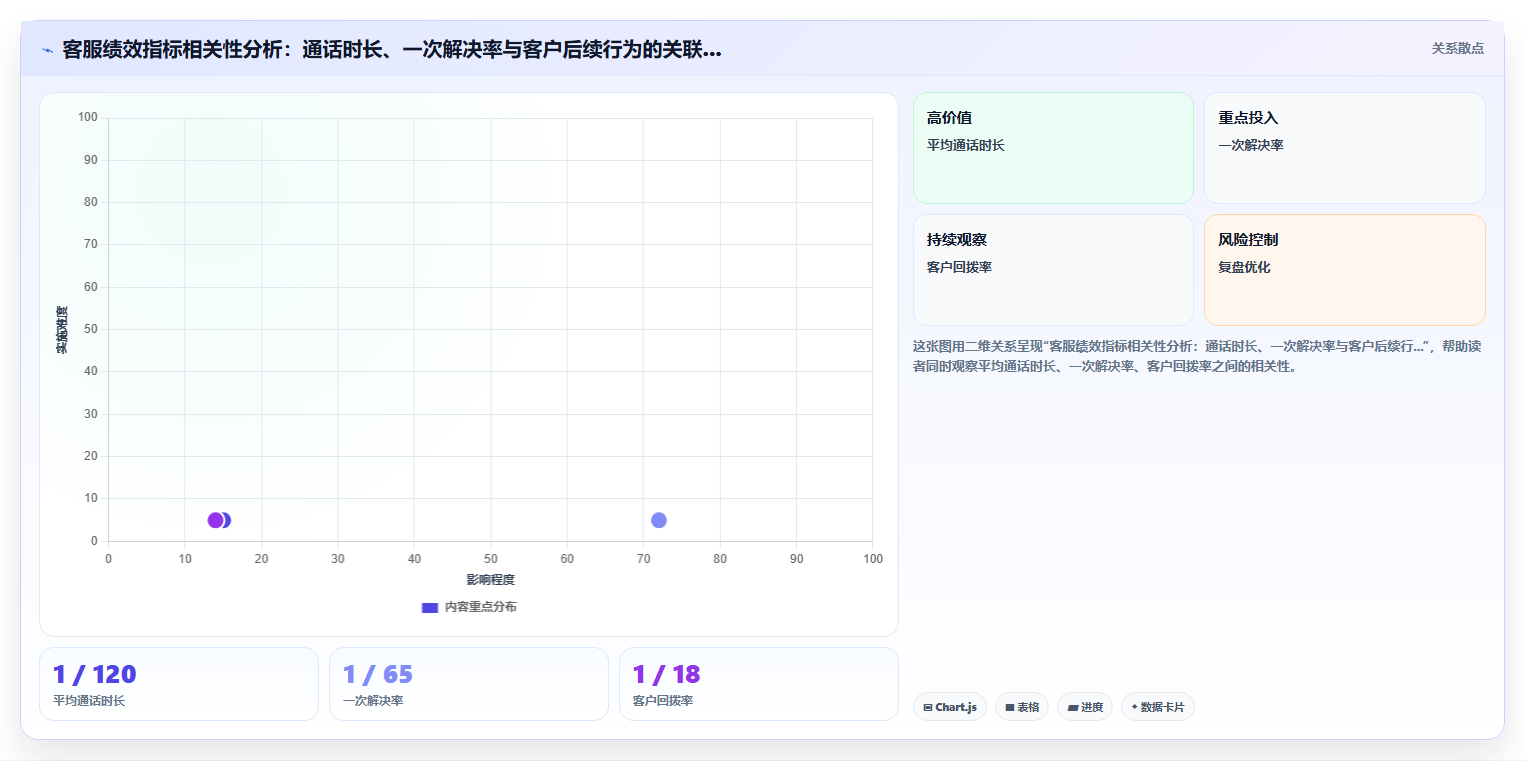
Task: Open the 高价值 quadrant card
Action: (x=1053, y=148)
